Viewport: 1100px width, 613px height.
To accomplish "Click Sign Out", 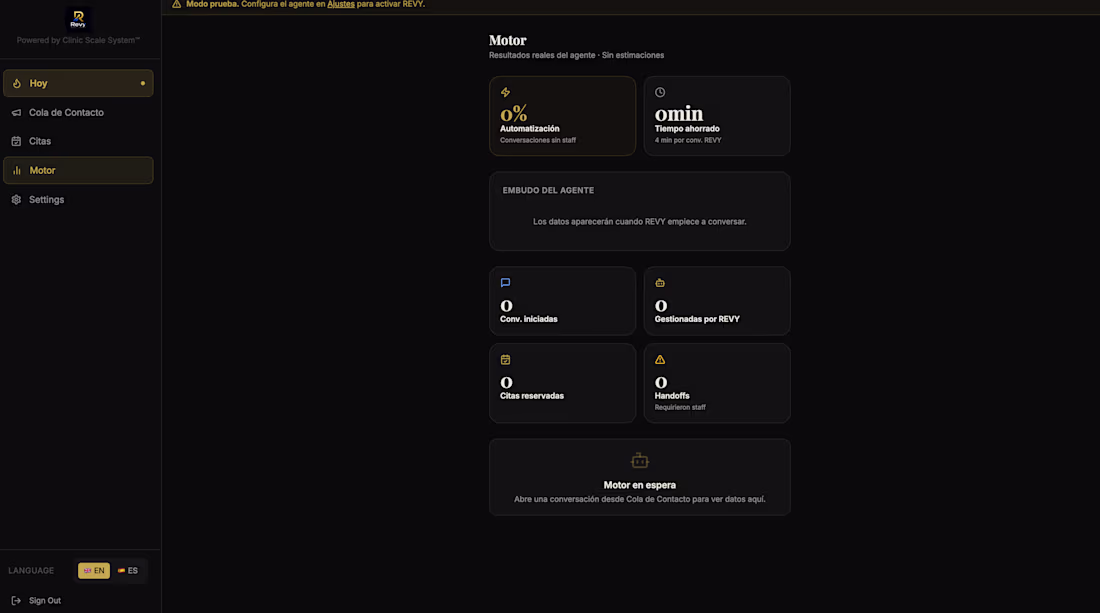I will 45,600.
